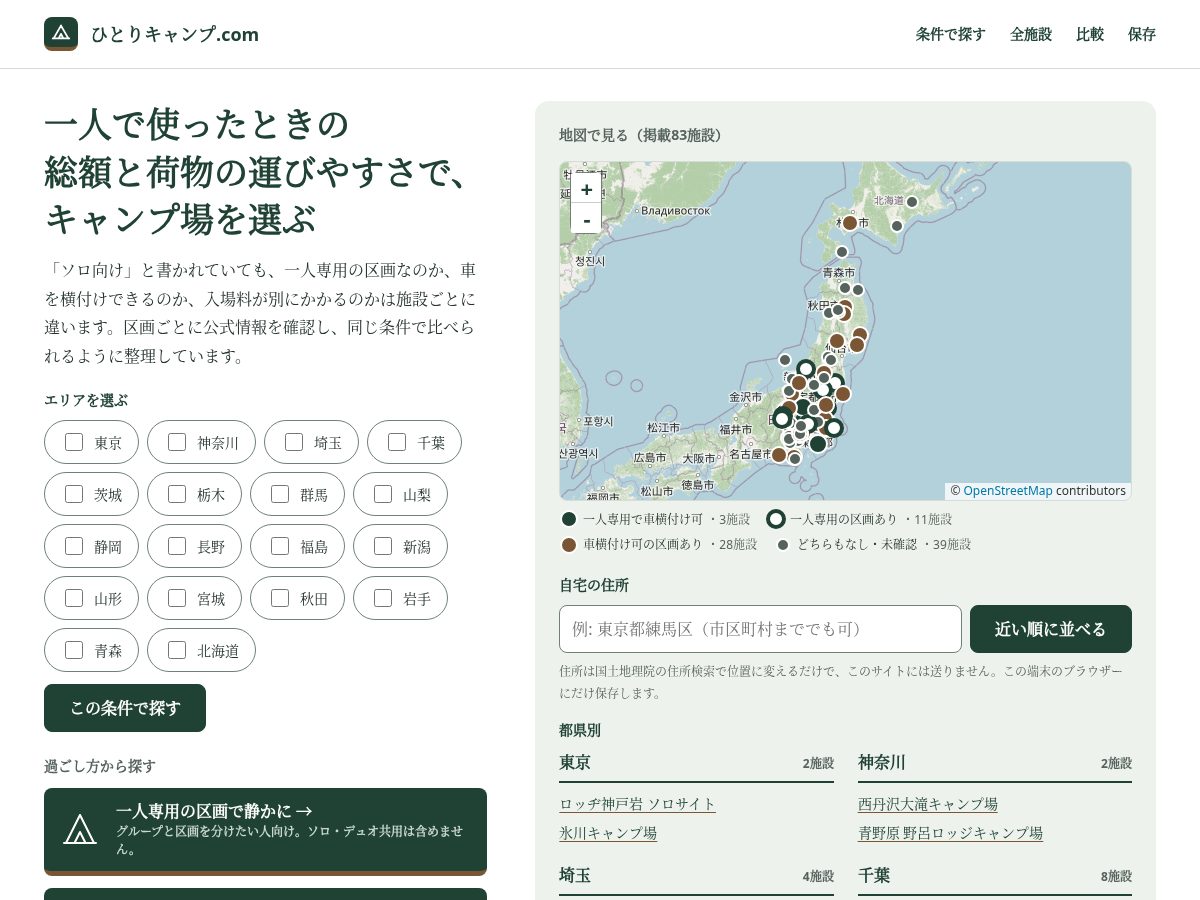Click the 一人専用で車横付け可 legend dot
The height and width of the screenshot is (900, 1200).
click(x=569, y=519)
